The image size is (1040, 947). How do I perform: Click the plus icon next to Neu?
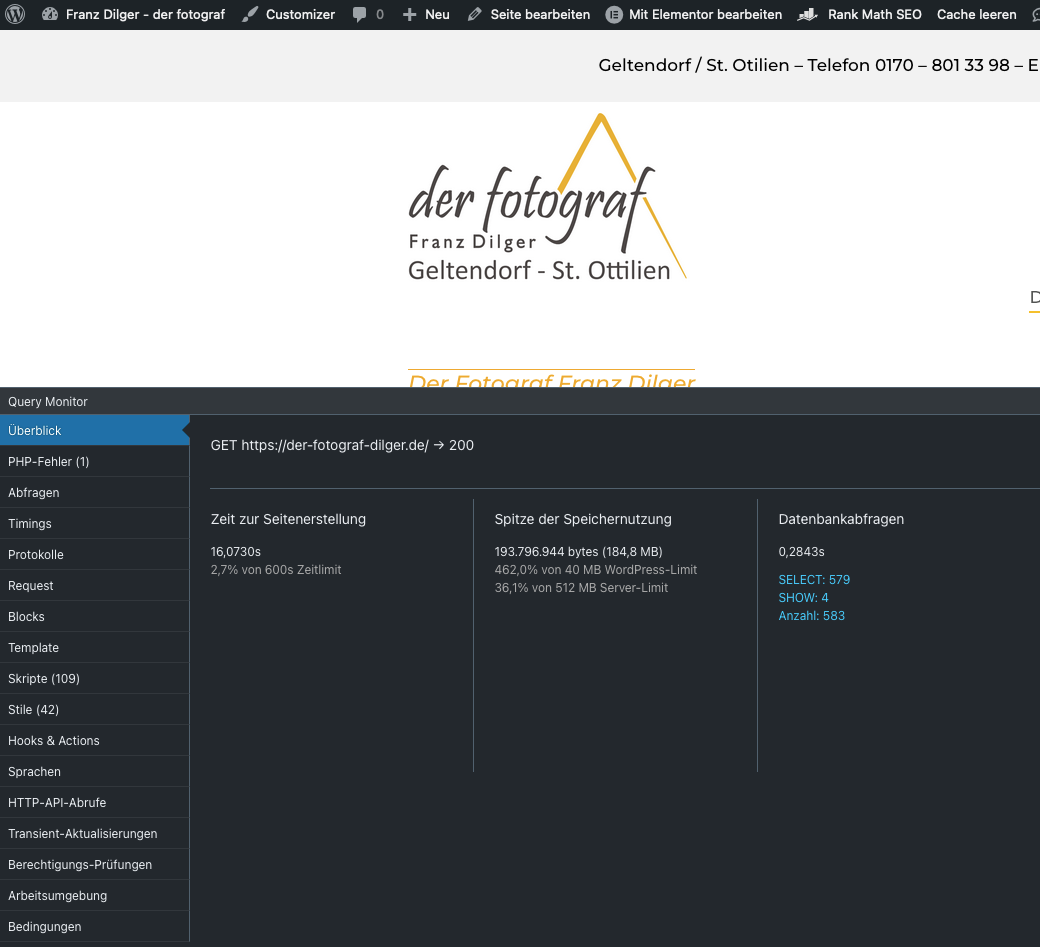click(x=410, y=15)
